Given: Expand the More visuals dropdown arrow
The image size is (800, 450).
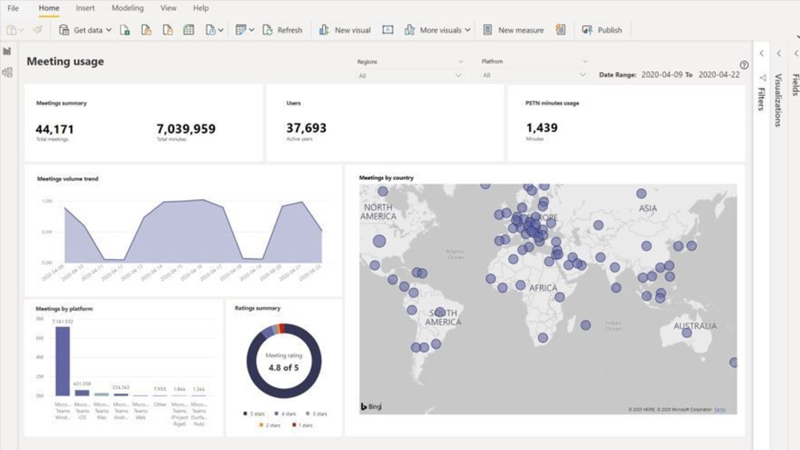Looking at the screenshot, I should 467,30.
